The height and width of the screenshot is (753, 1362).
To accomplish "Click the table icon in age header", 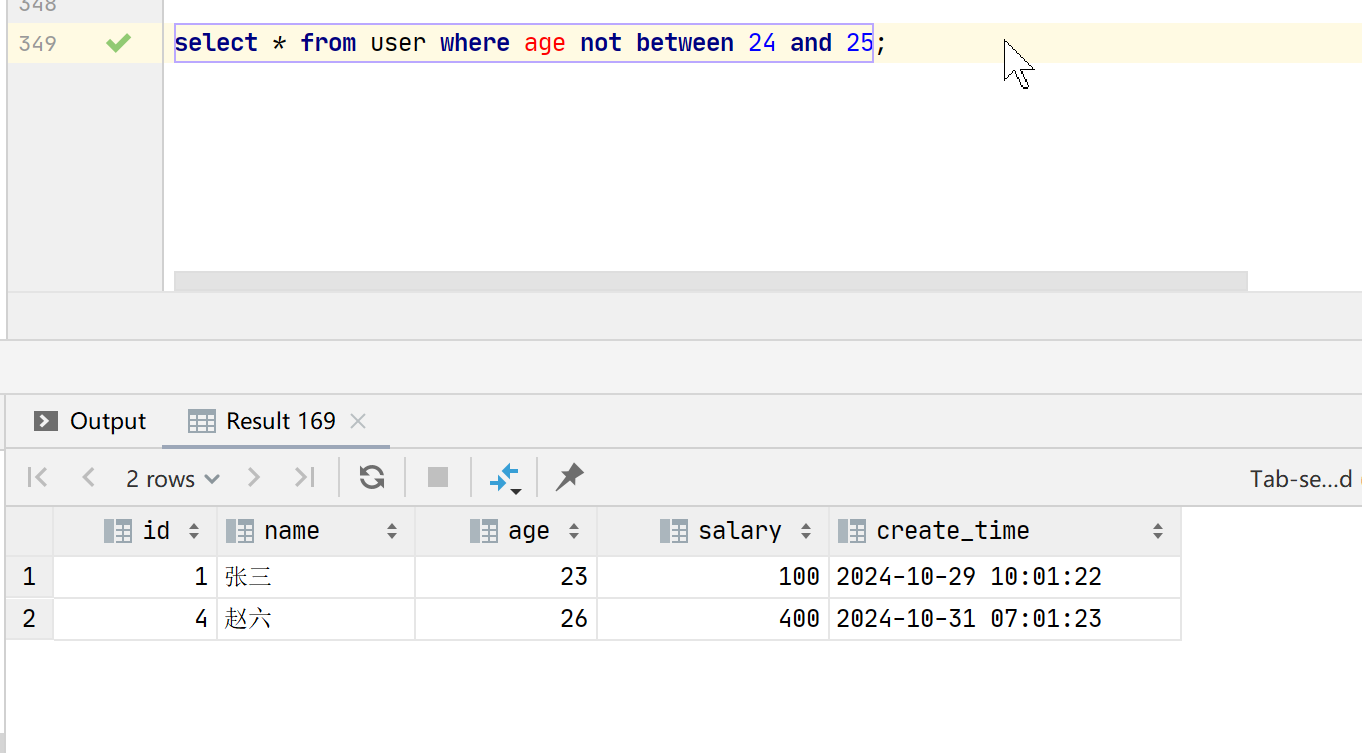I will (x=484, y=531).
